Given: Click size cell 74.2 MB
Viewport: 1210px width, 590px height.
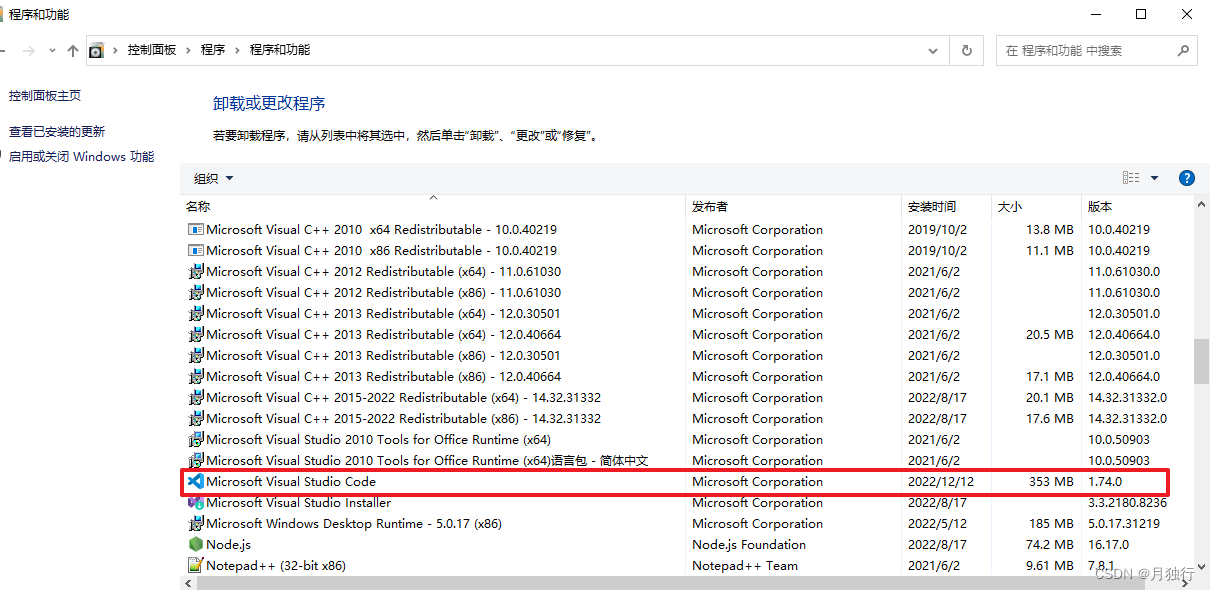Looking at the screenshot, I should coord(1050,545).
